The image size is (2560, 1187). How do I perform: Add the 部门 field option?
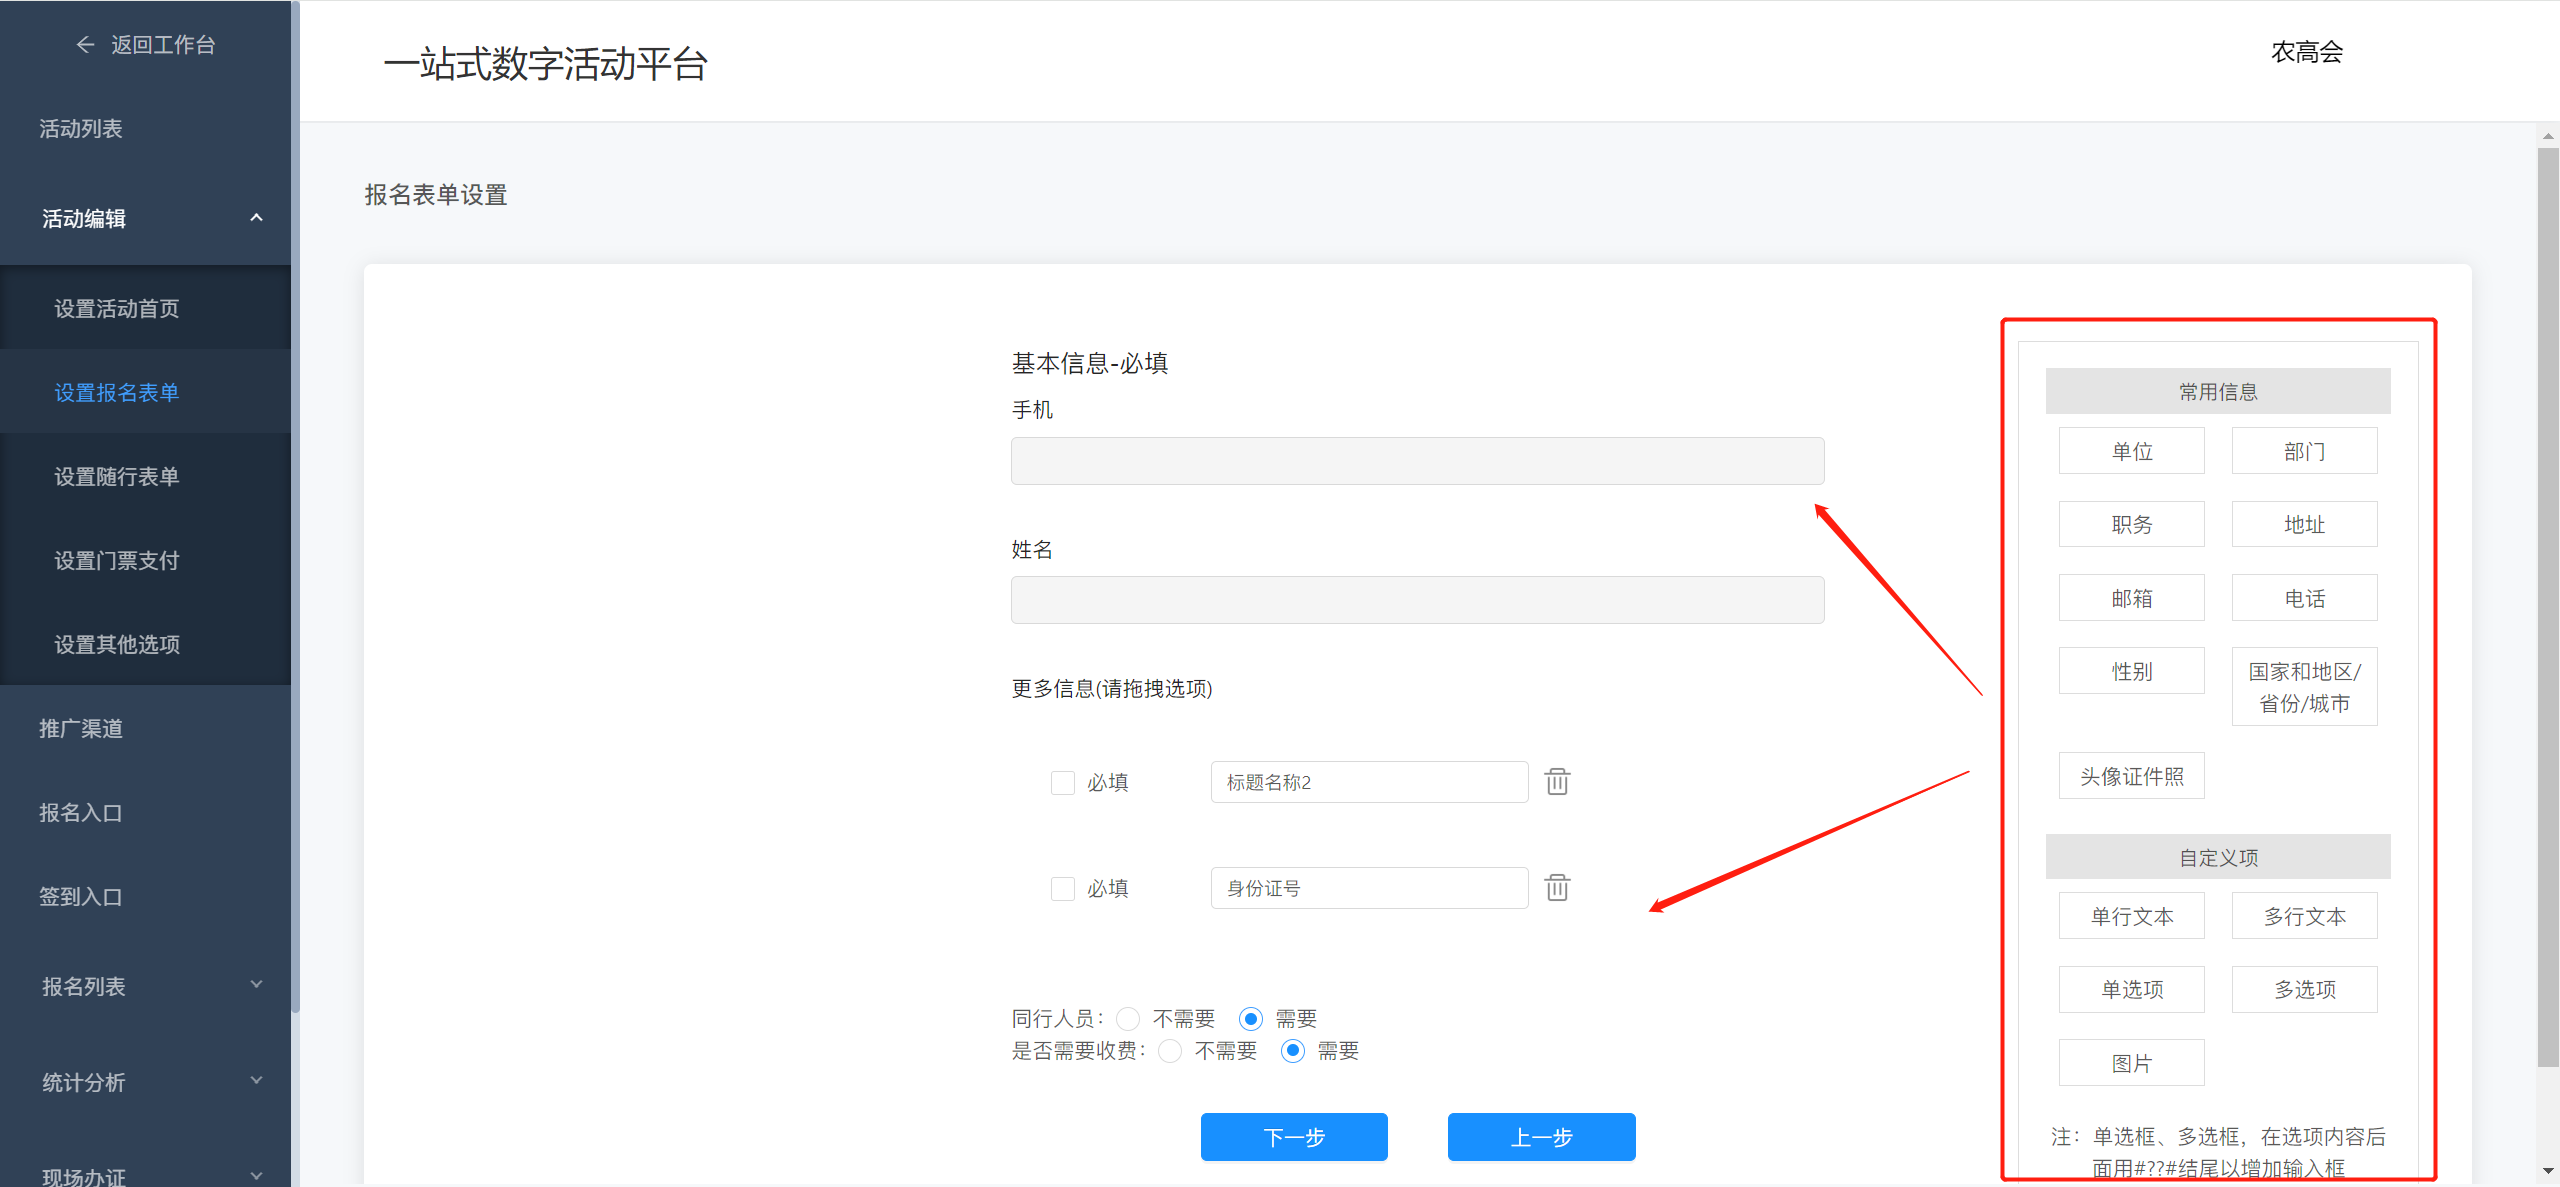(2304, 451)
